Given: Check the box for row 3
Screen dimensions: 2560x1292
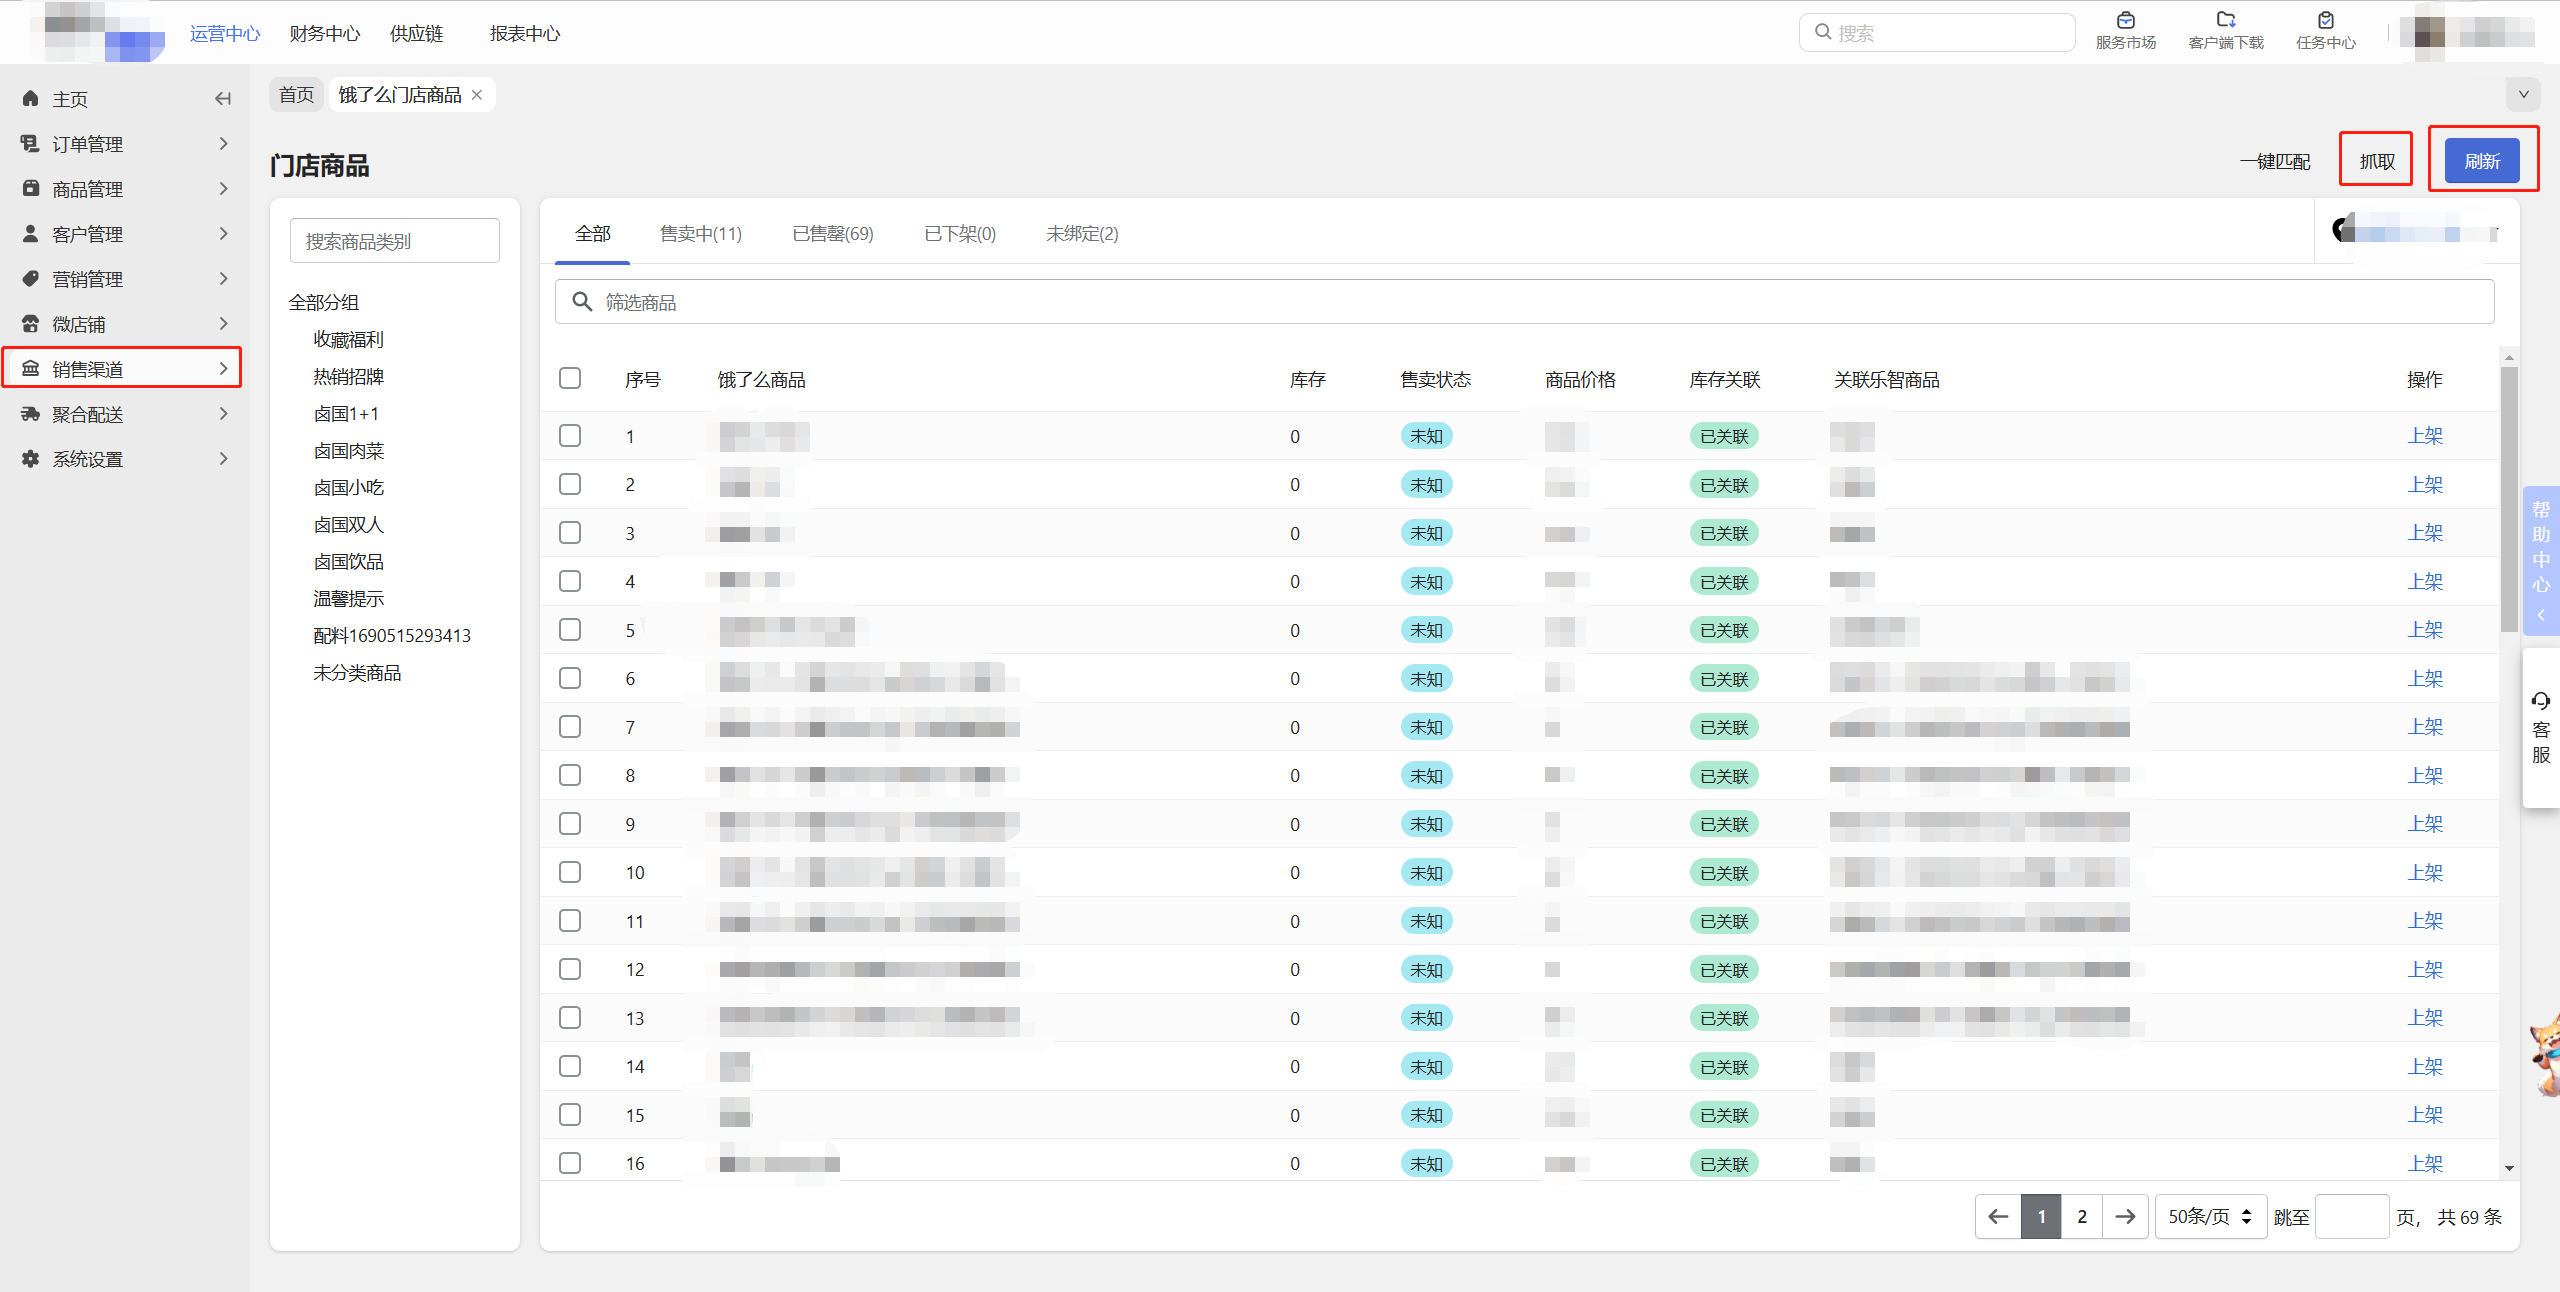Looking at the screenshot, I should [x=570, y=533].
